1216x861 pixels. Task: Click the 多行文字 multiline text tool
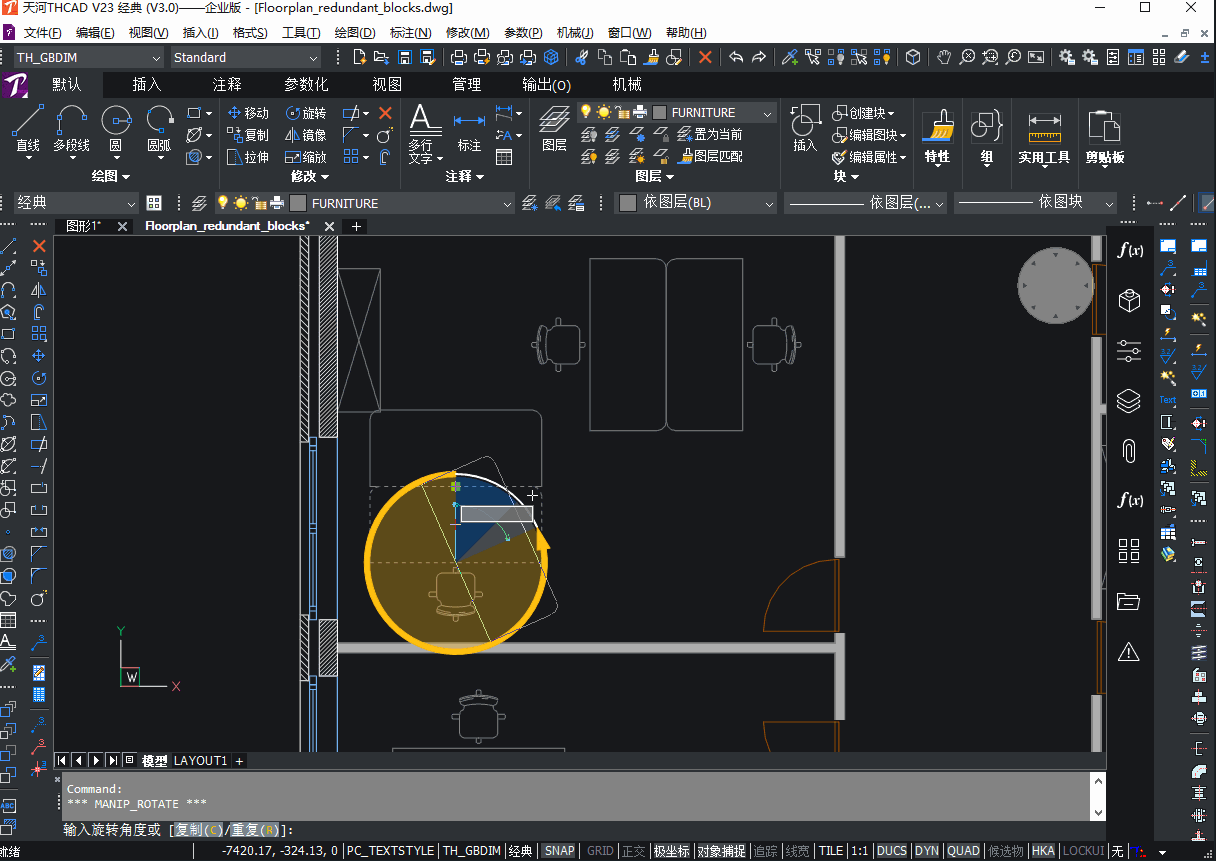pos(424,133)
